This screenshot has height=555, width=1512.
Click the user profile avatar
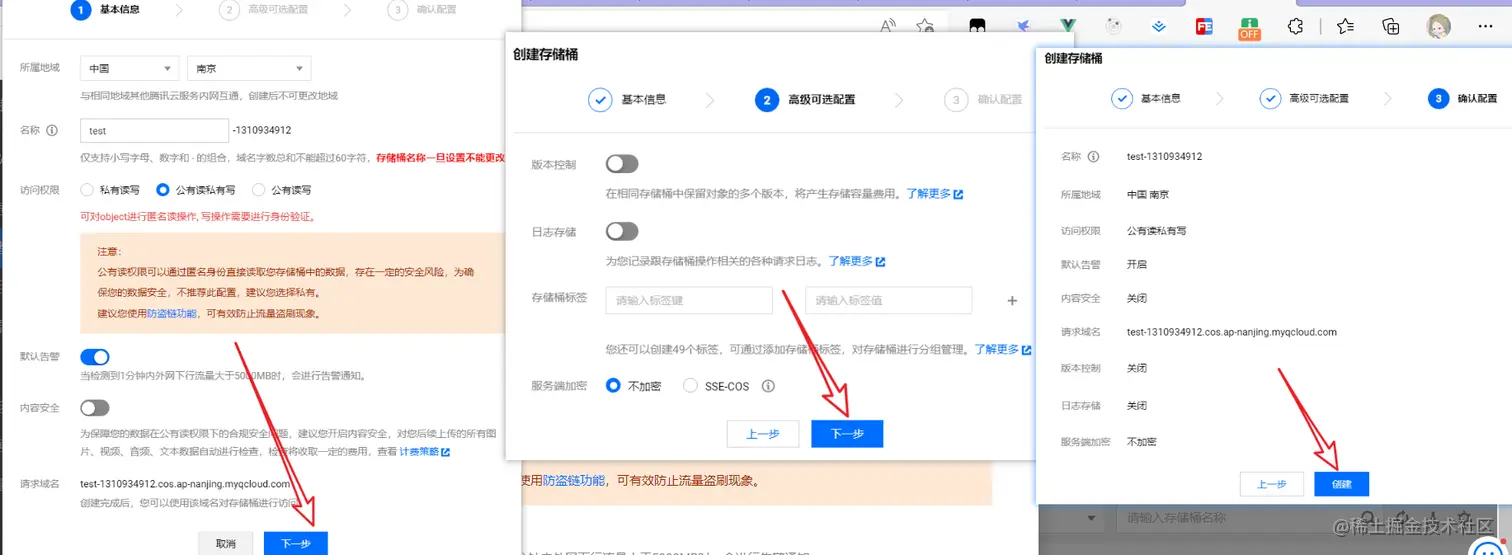pos(1439,27)
